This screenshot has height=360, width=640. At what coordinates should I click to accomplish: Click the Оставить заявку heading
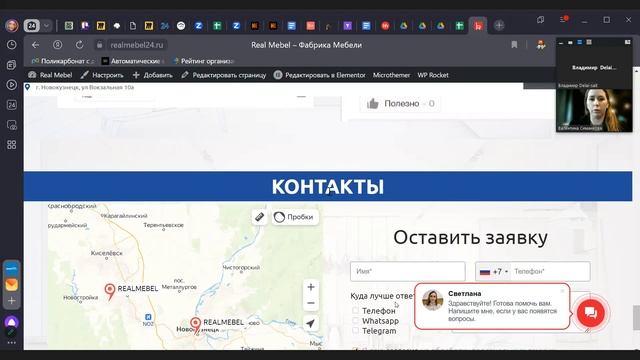(x=470, y=237)
